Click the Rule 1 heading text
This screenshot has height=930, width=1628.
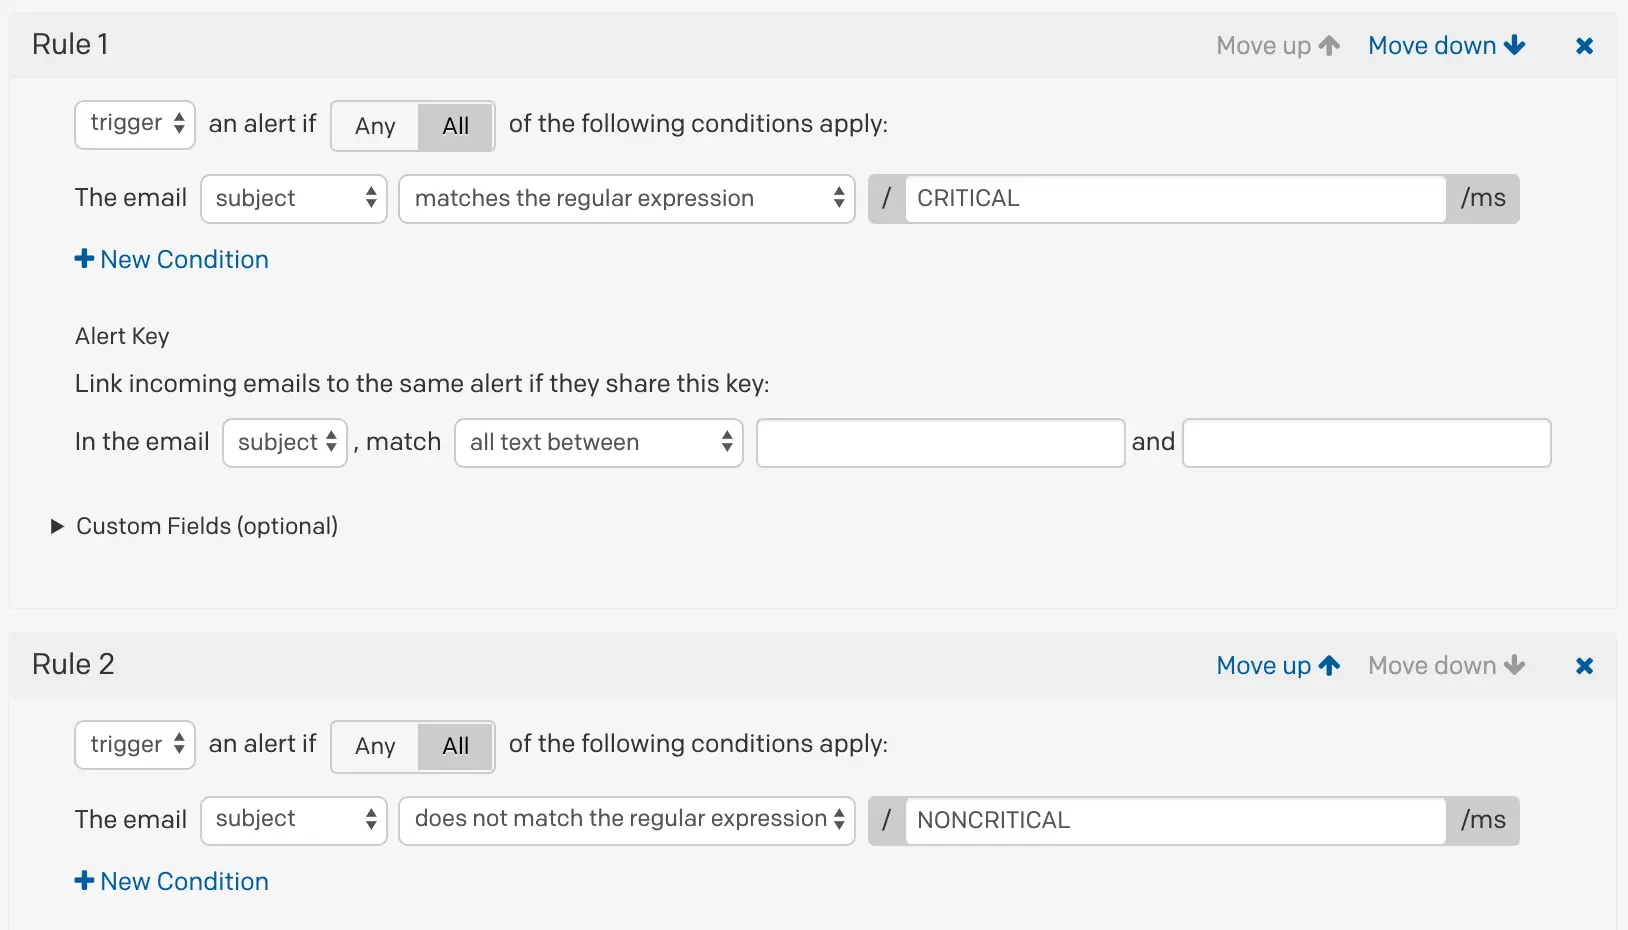(70, 45)
